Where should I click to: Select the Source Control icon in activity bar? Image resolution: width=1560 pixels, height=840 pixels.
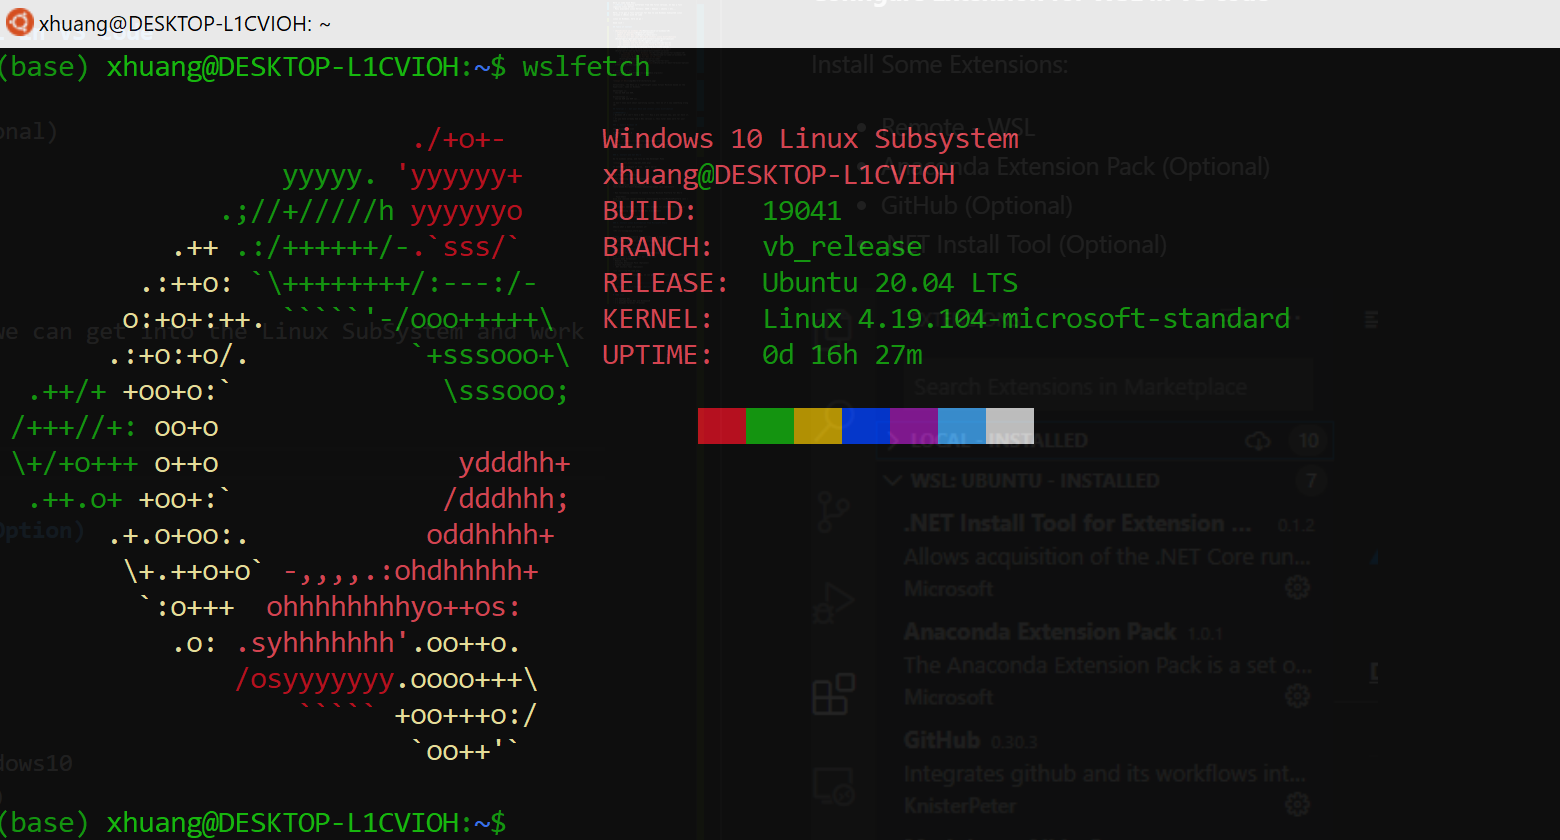coord(834,510)
